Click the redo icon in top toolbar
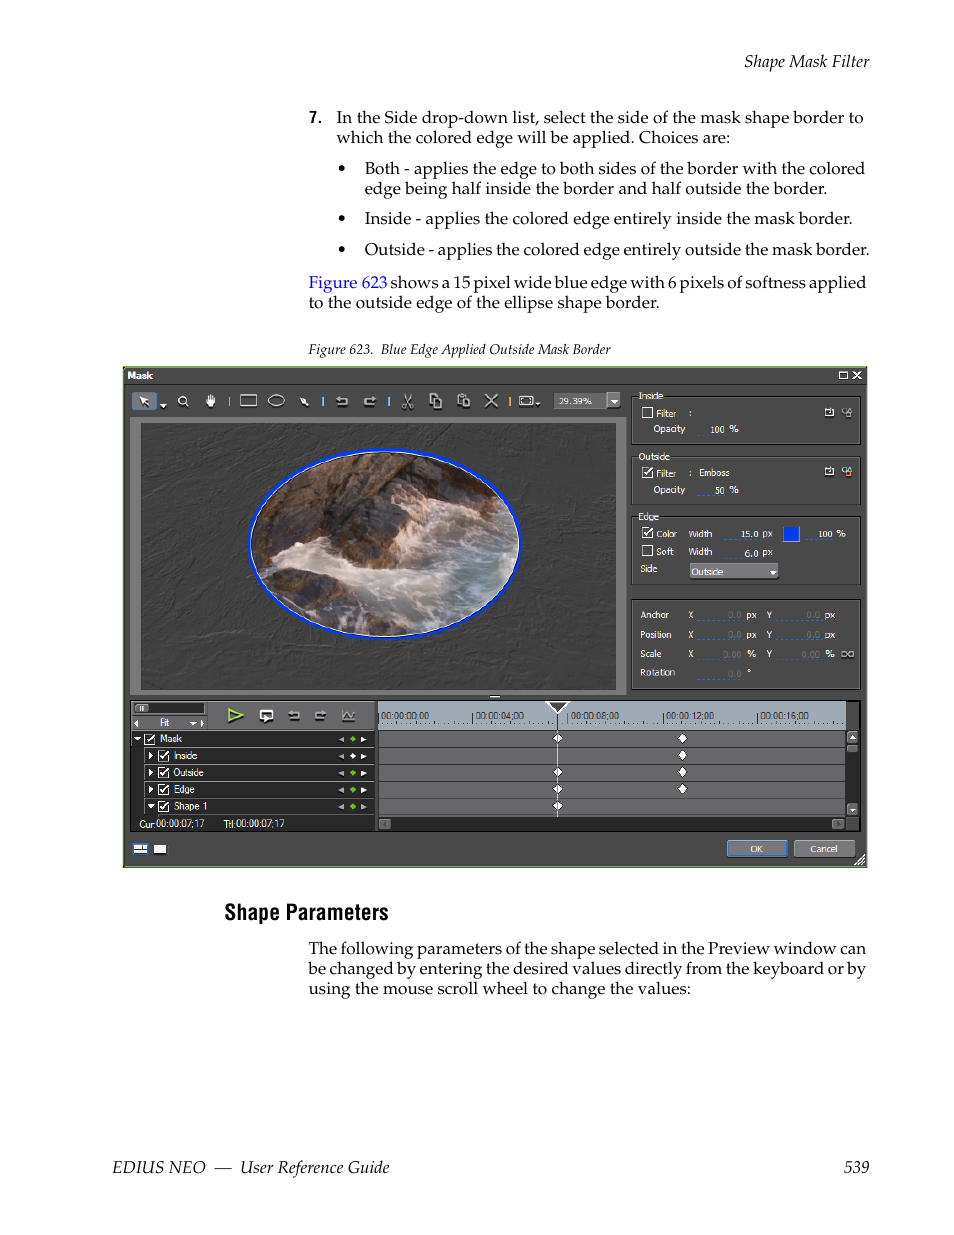The image size is (954, 1235). 369,401
